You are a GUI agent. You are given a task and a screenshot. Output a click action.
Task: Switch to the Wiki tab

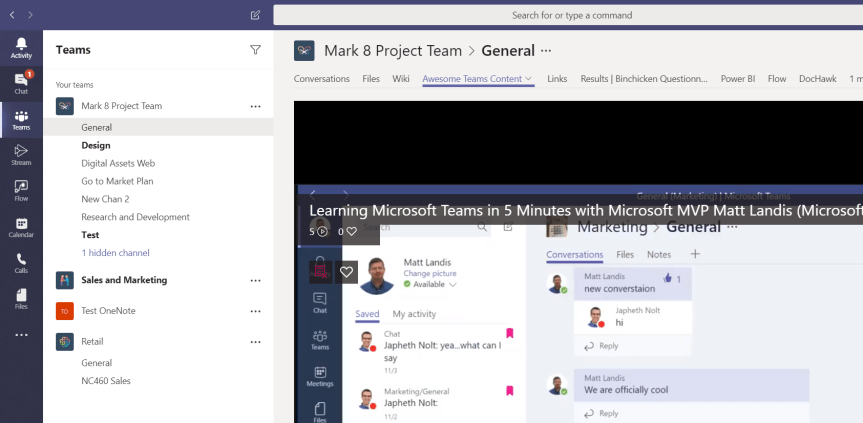(x=400, y=78)
